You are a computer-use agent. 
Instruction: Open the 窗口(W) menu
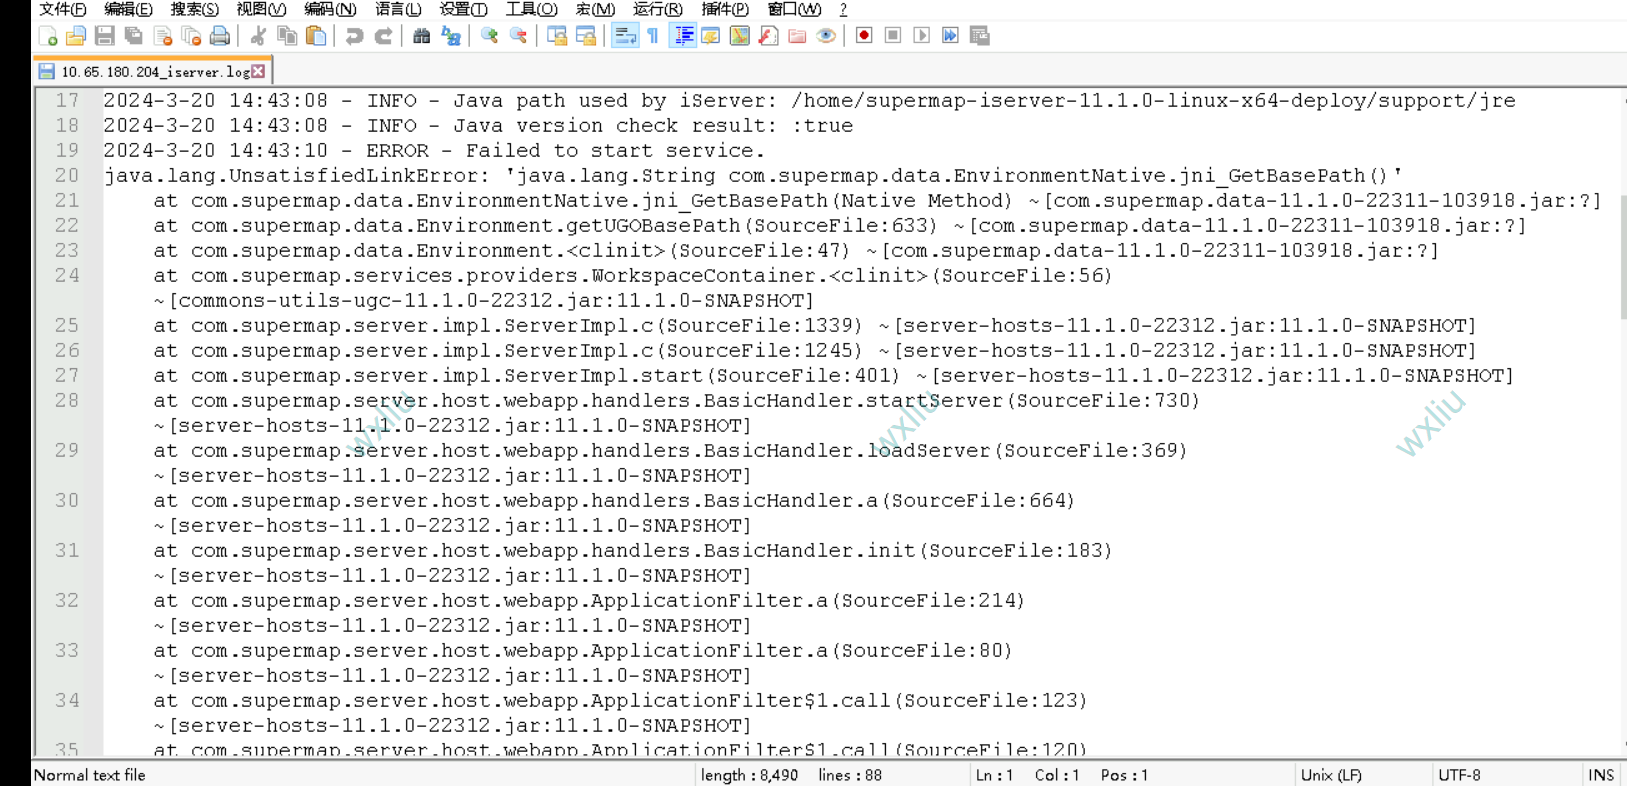point(794,9)
